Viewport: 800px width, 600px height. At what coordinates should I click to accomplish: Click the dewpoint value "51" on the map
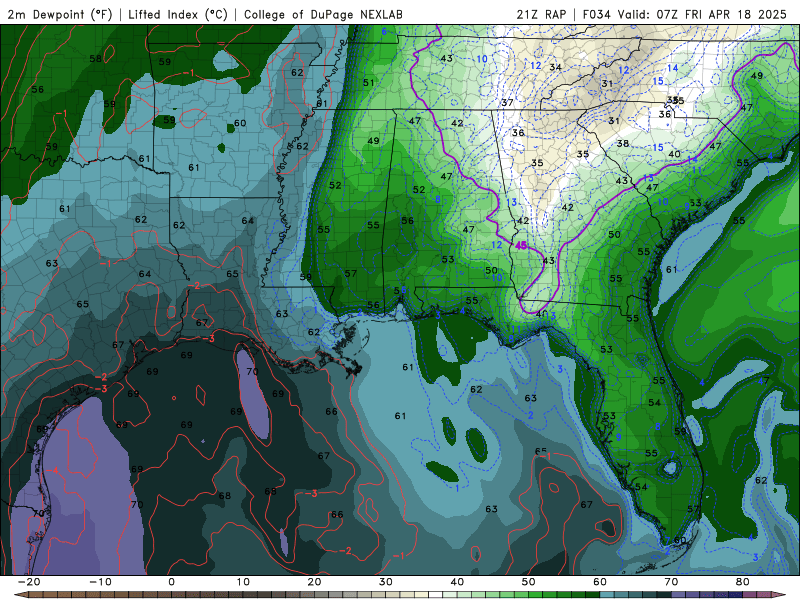tap(368, 82)
